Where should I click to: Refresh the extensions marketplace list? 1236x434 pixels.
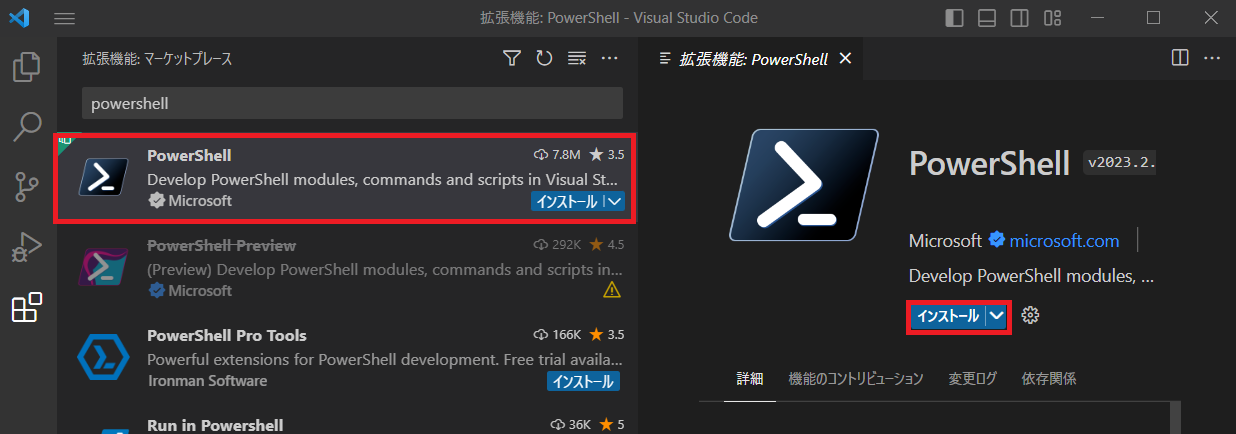pos(544,59)
